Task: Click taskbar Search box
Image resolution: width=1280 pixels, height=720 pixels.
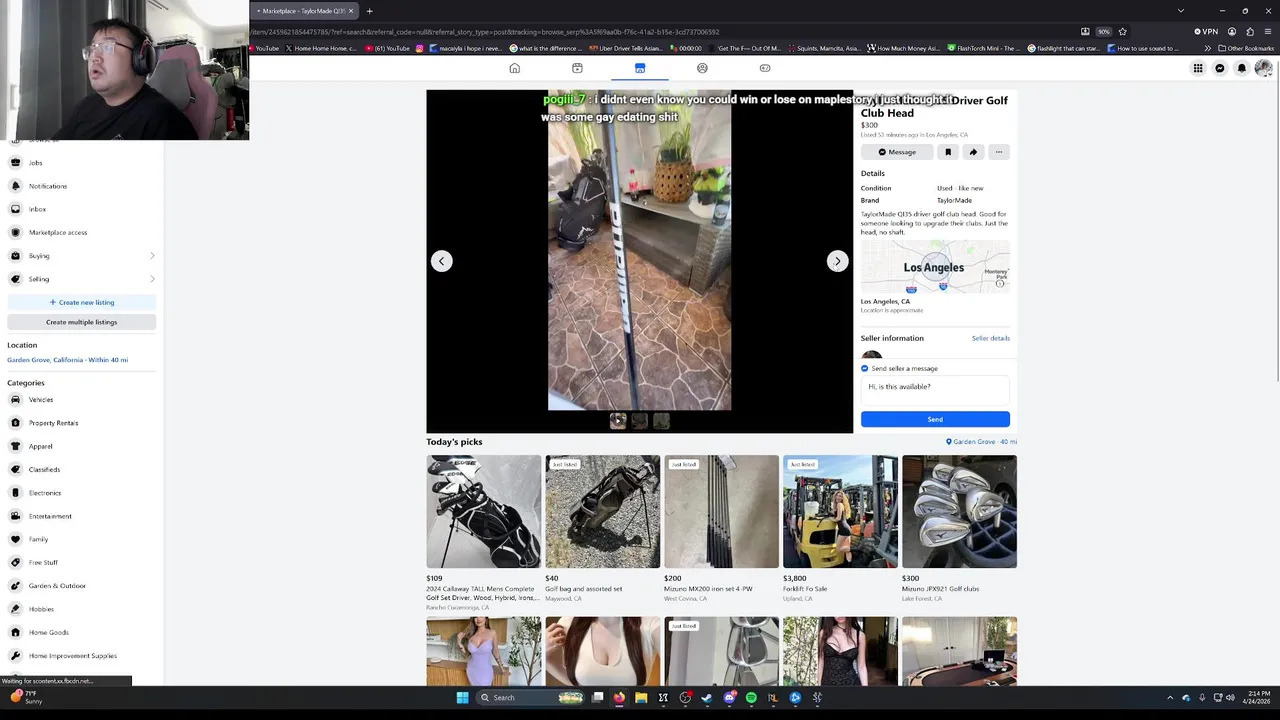Action: click(x=531, y=697)
